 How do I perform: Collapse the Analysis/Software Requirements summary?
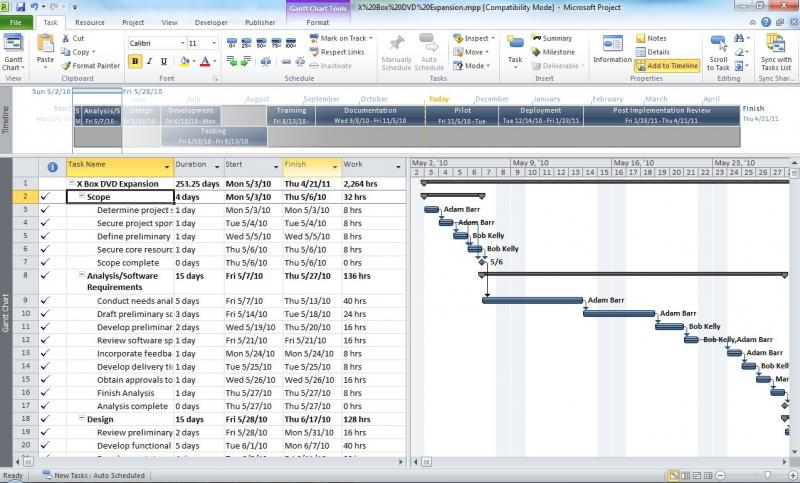(x=82, y=275)
